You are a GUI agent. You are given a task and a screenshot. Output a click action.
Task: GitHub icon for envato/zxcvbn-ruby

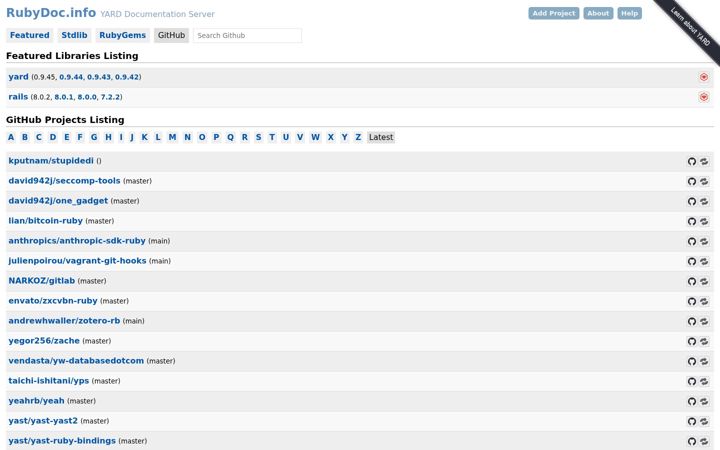(x=692, y=301)
